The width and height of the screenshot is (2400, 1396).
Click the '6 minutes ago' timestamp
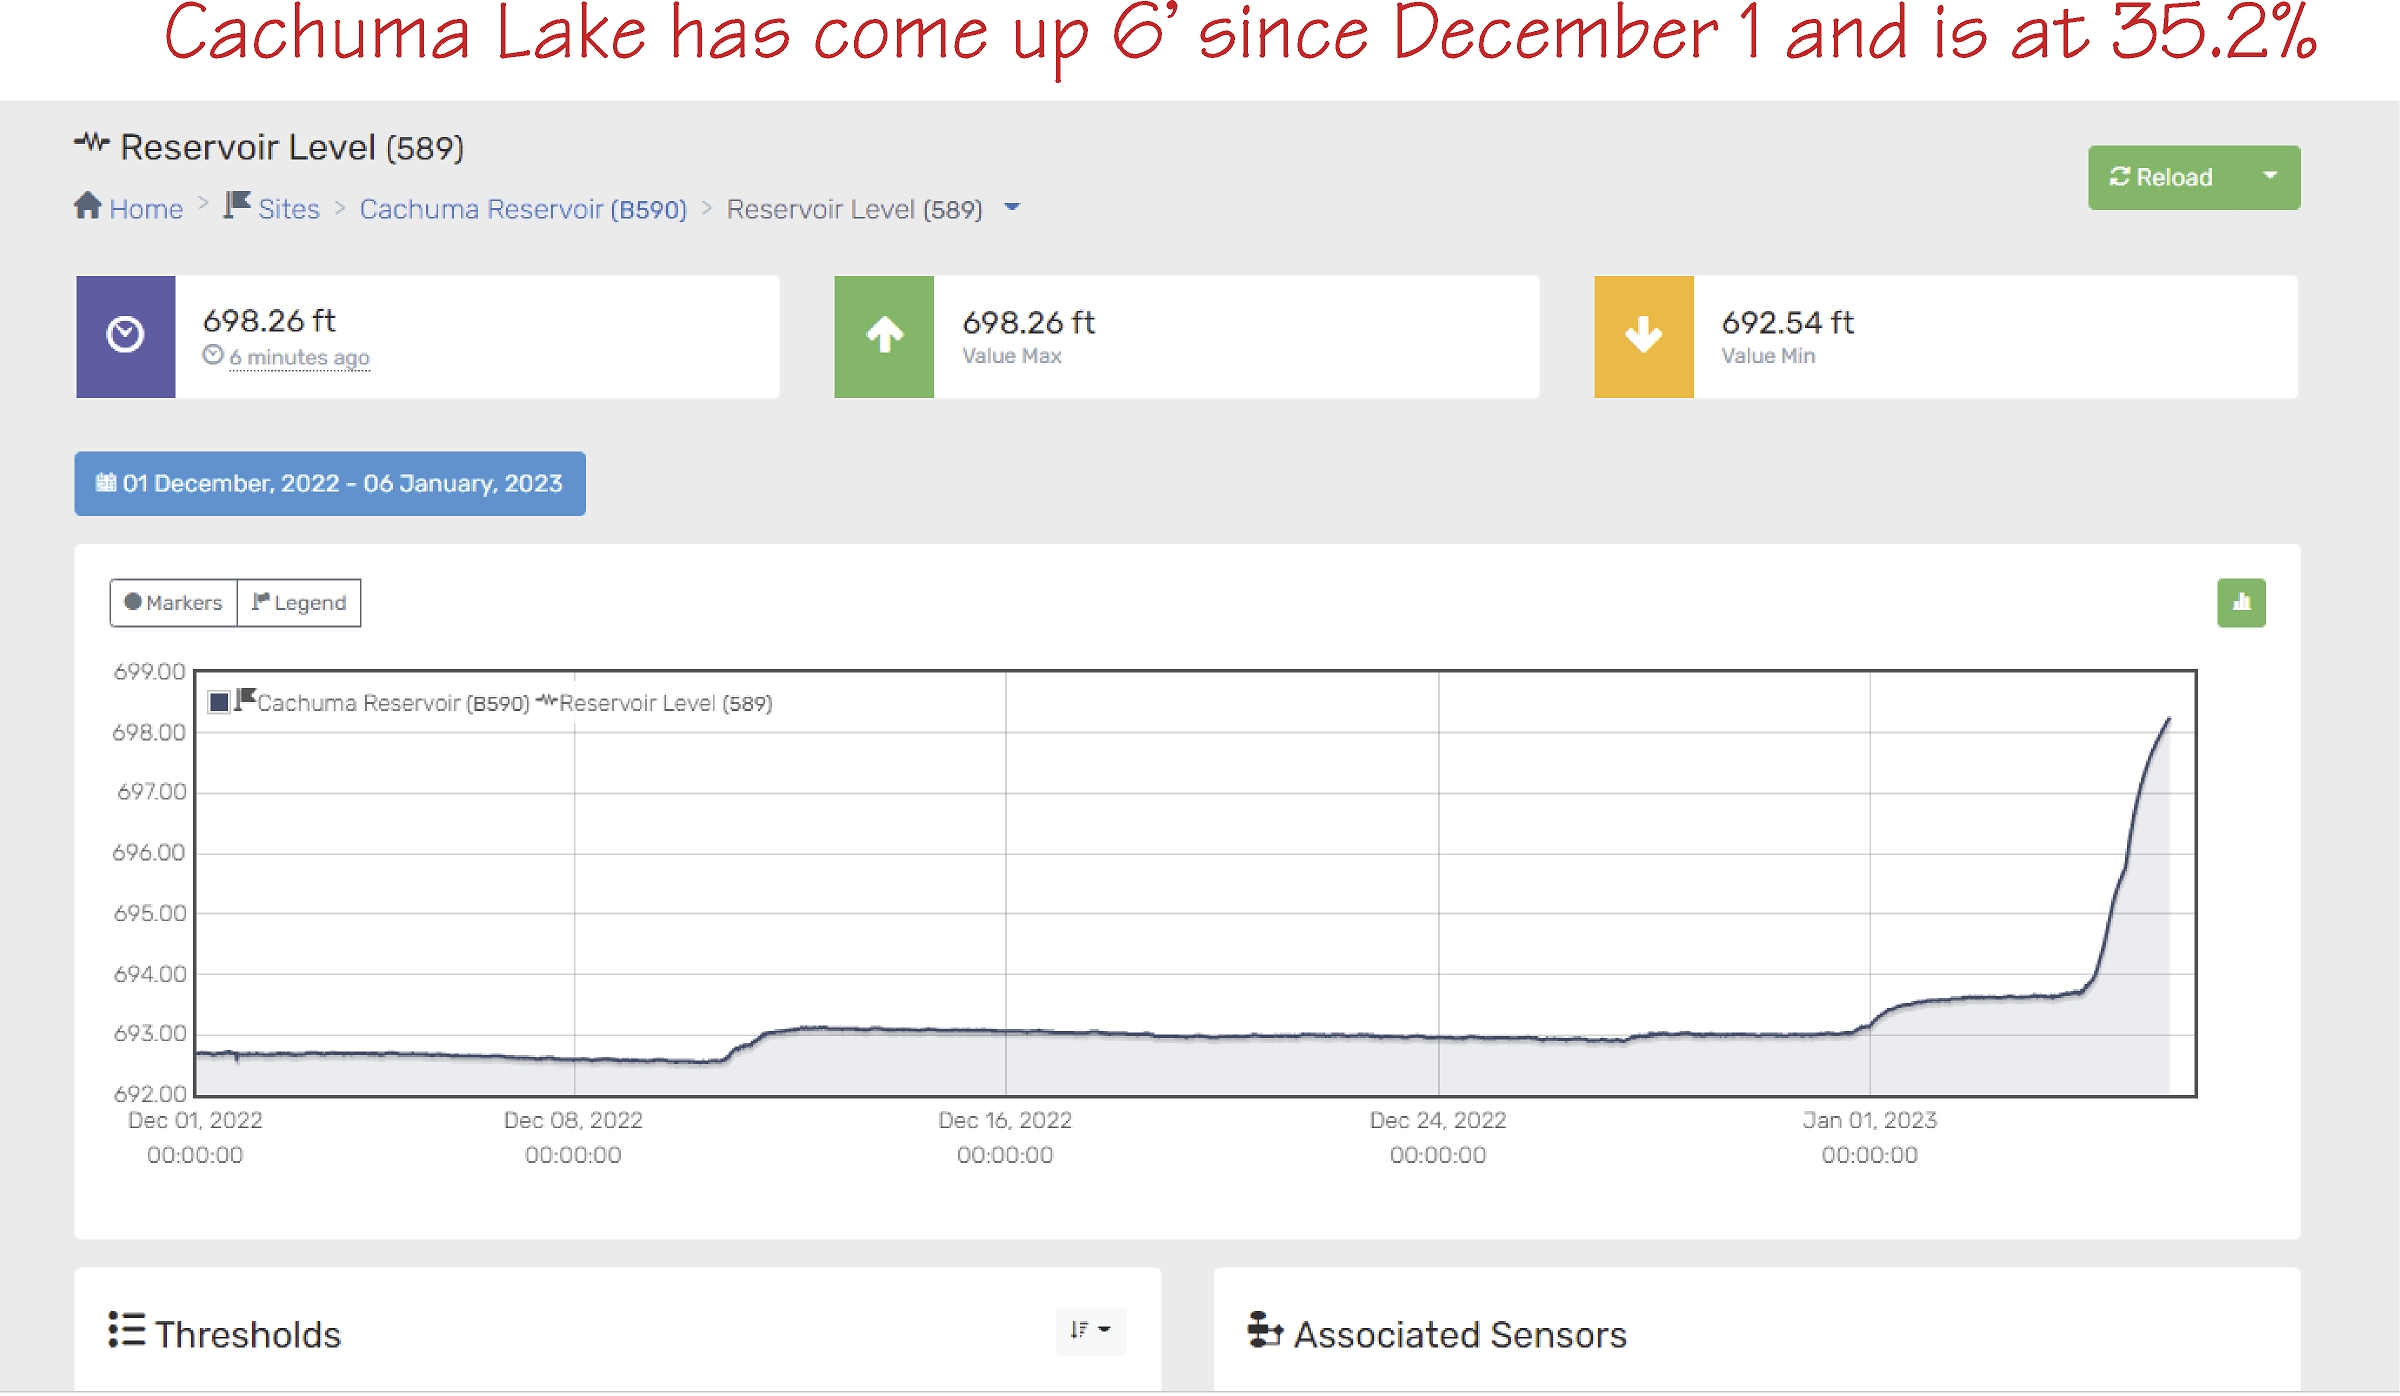click(299, 357)
